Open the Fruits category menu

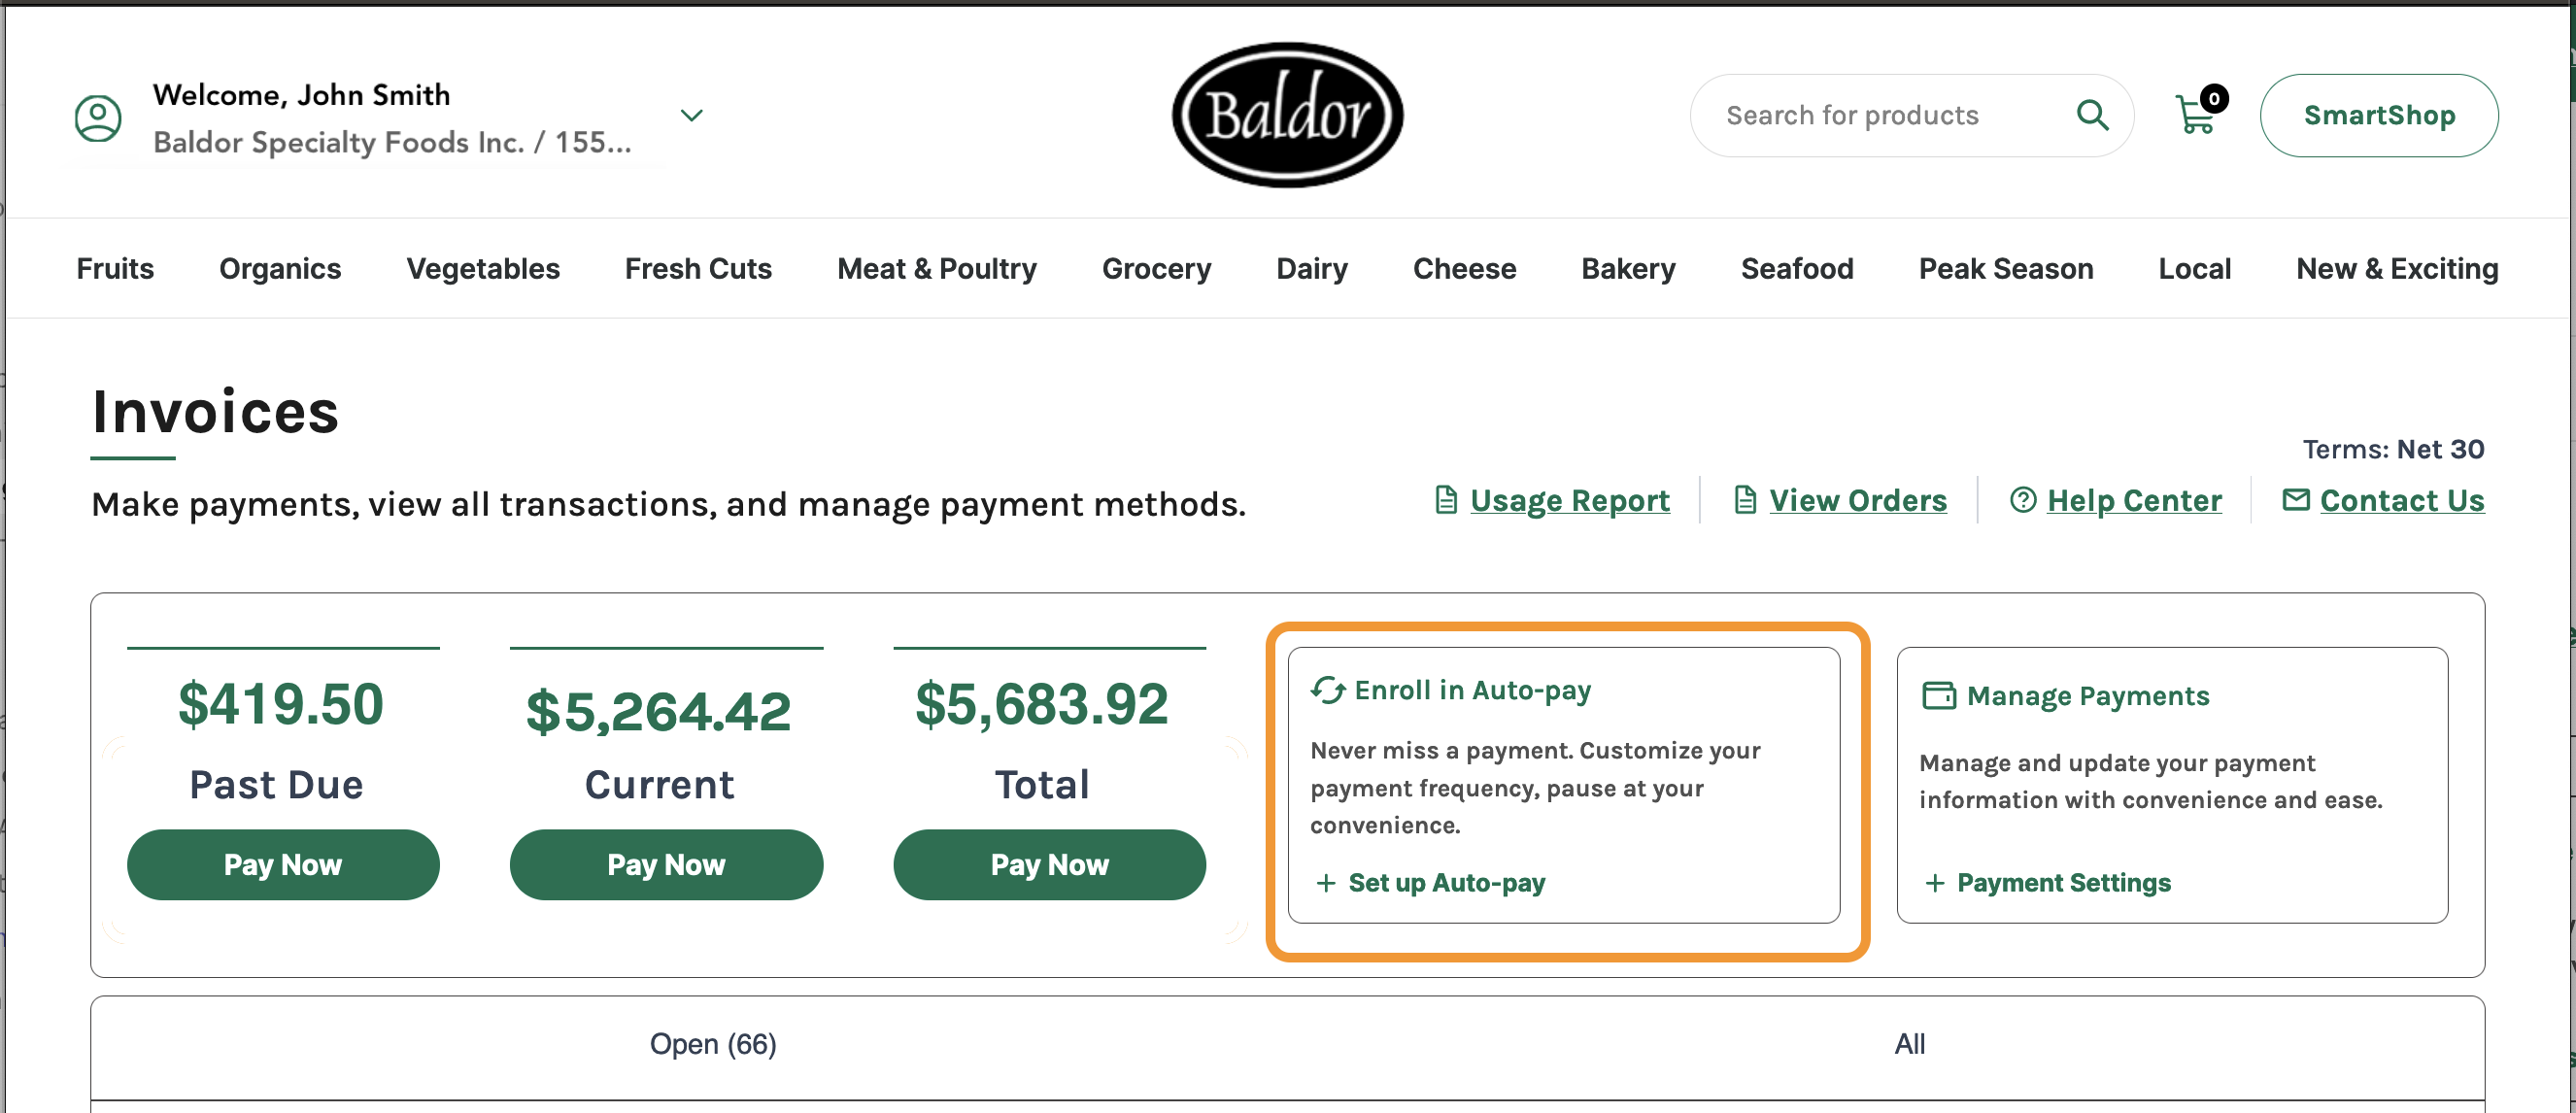tap(115, 269)
